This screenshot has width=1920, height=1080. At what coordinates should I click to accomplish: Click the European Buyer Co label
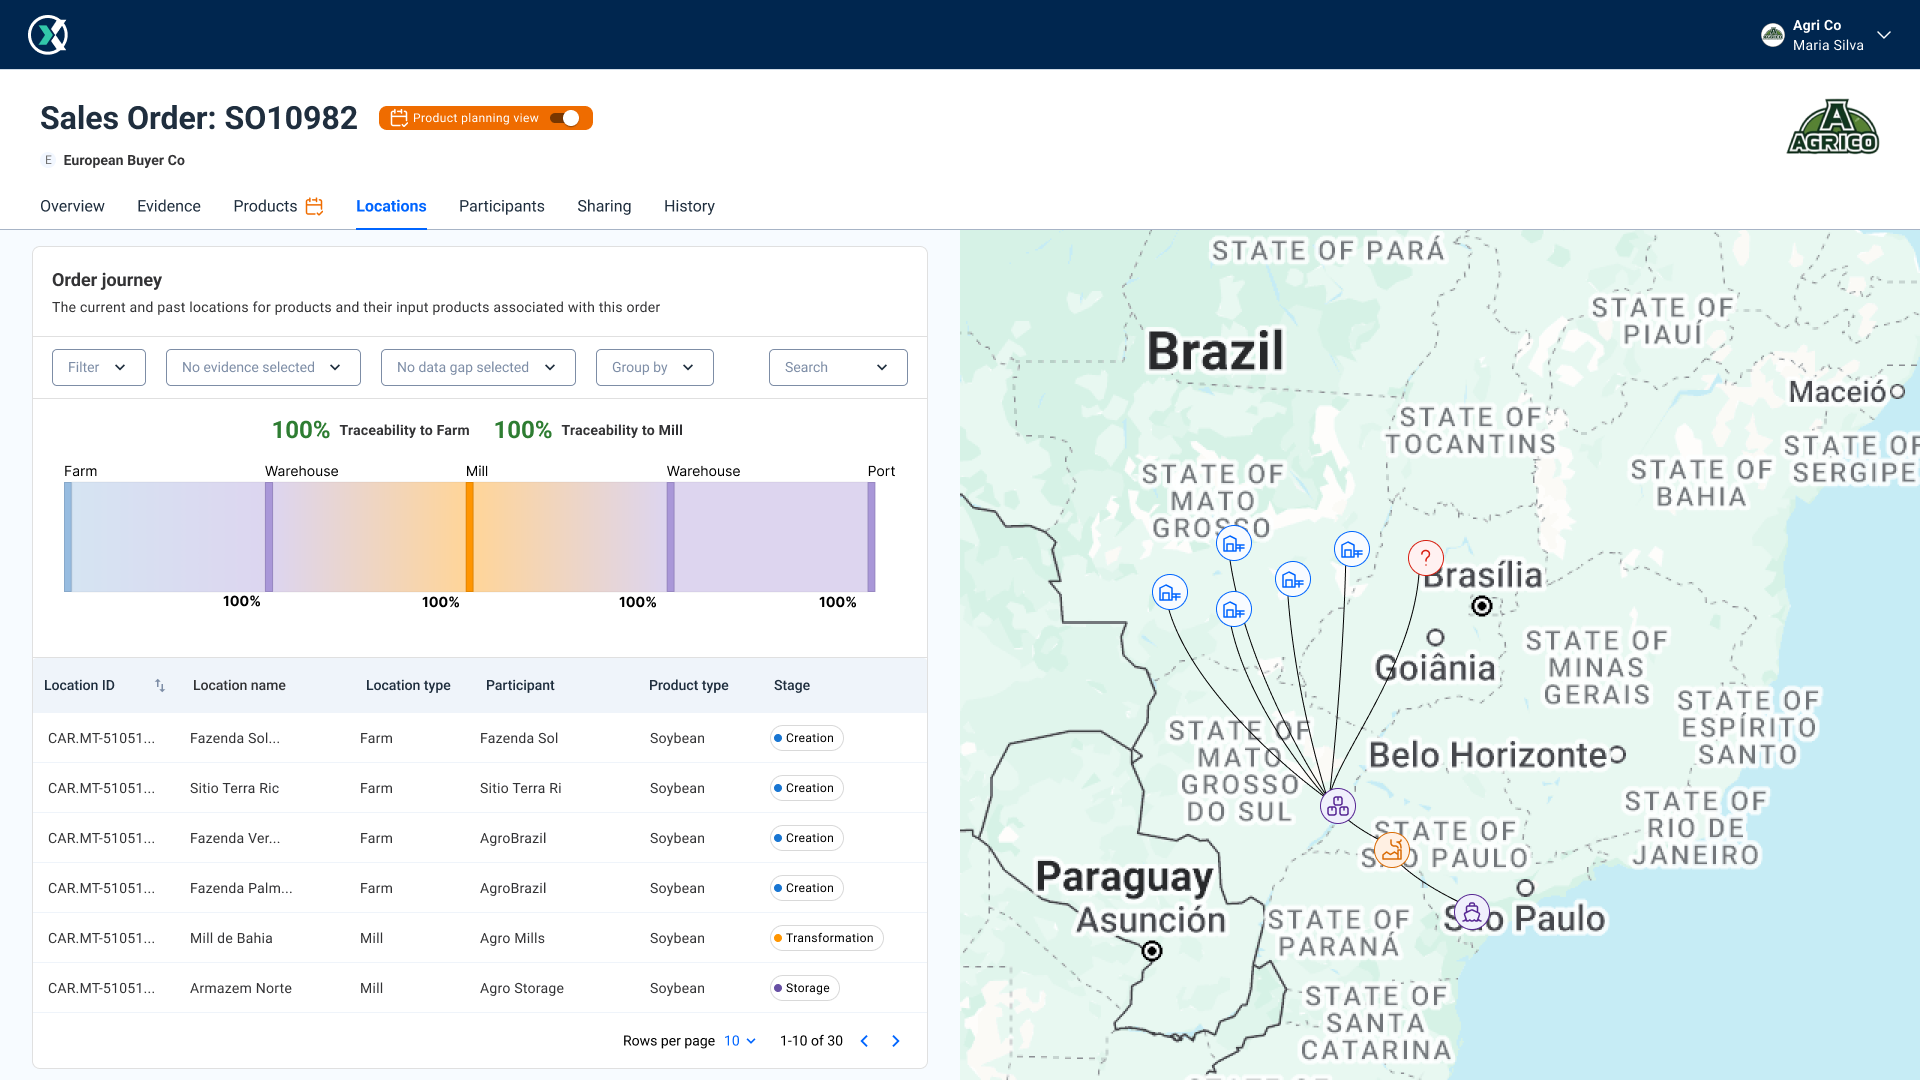[x=124, y=160]
